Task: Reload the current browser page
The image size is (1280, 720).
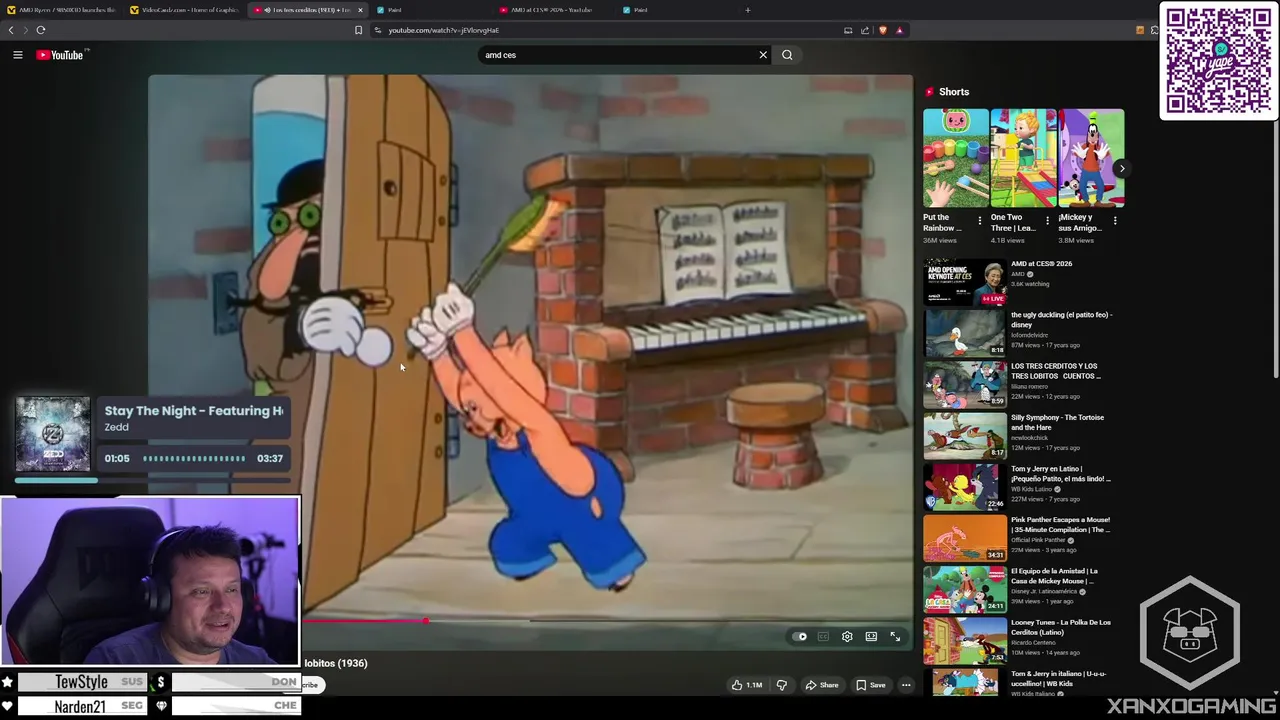Action: pos(41,30)
